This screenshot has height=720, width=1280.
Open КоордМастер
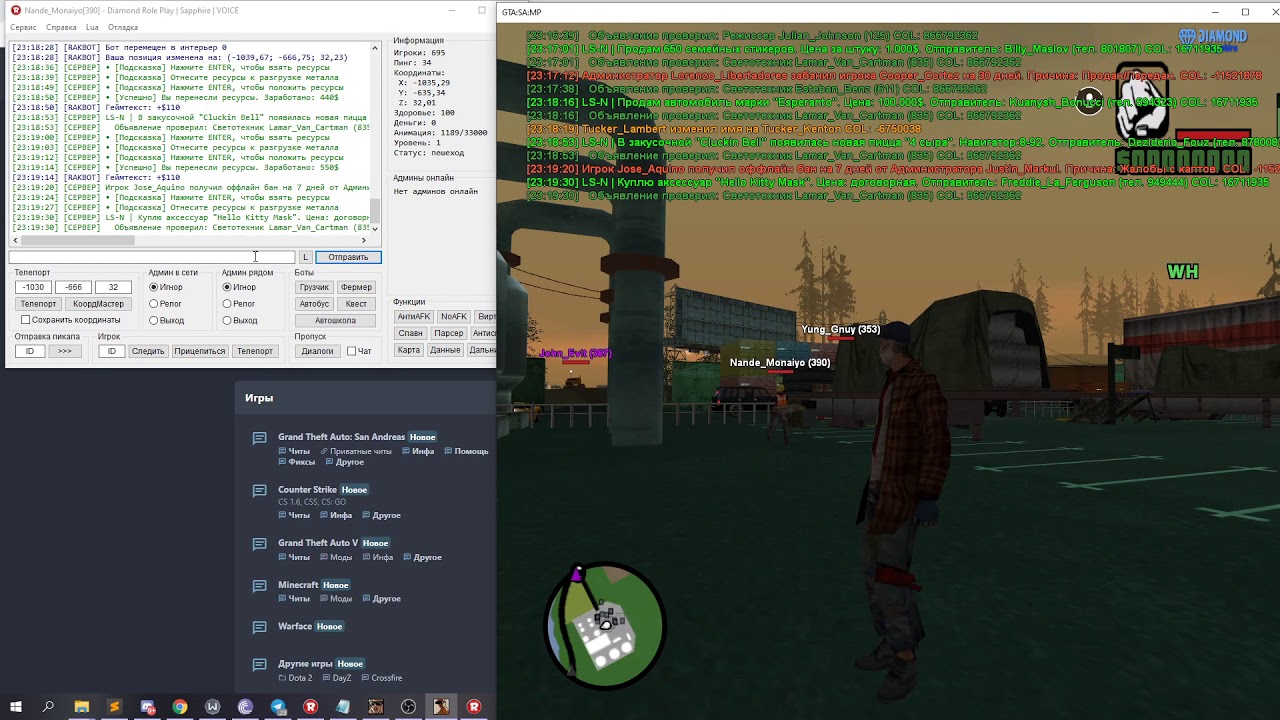tap(98, 304)
